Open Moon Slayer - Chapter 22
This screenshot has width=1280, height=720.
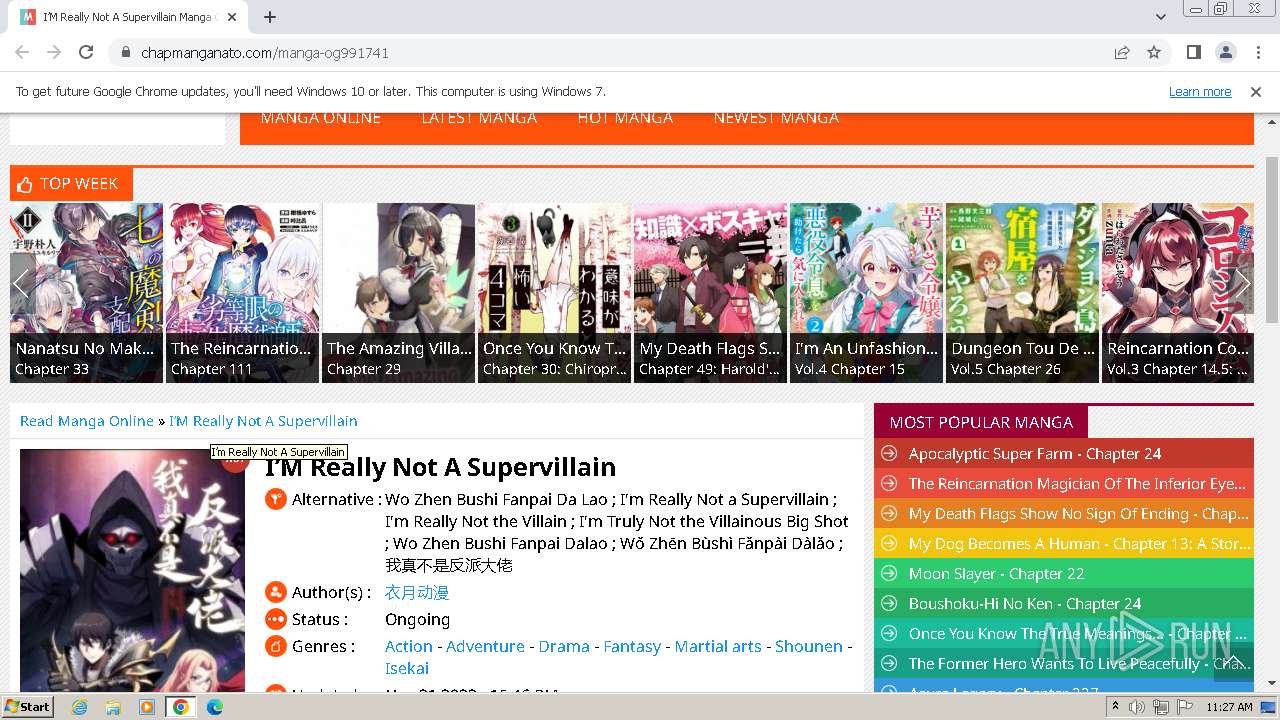tap(996, 574)
